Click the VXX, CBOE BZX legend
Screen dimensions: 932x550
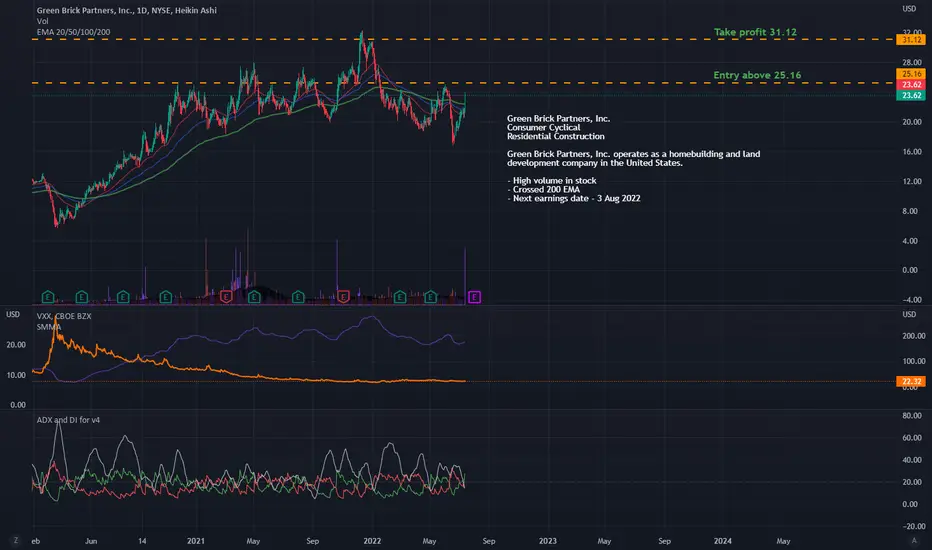click(64, 316)
